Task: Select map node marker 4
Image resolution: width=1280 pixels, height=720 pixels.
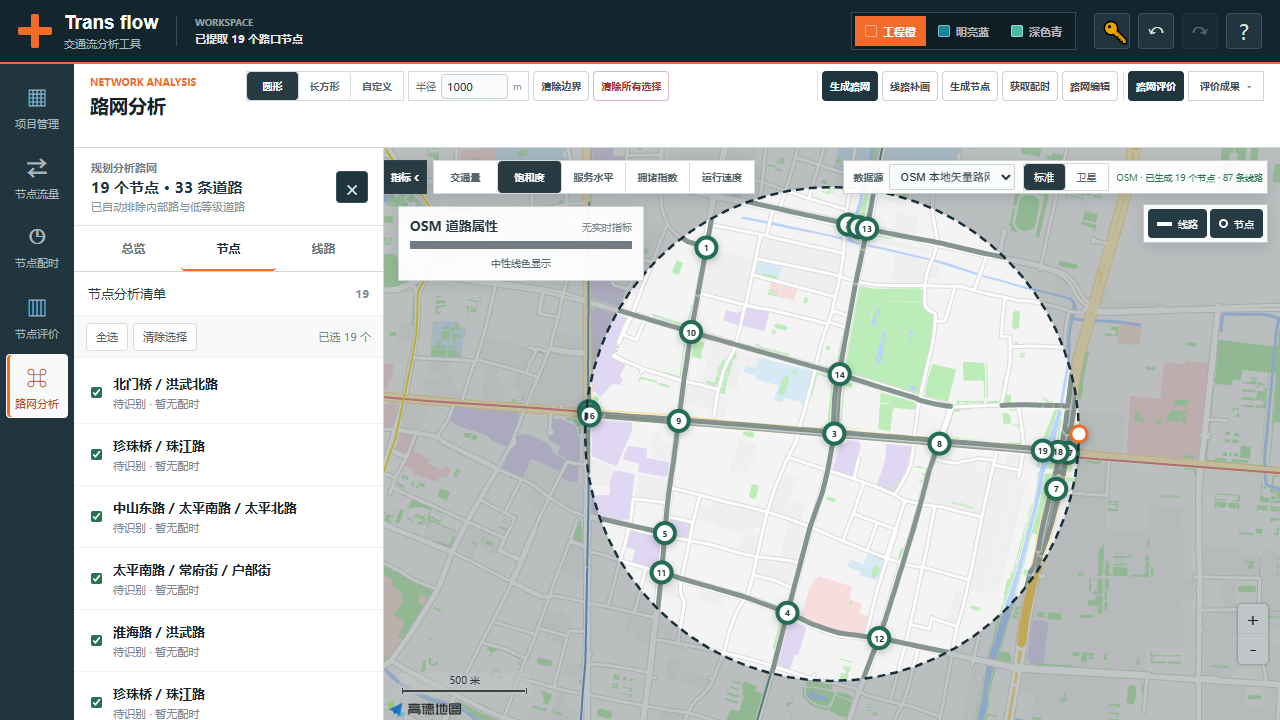Action: pyautogui.click(x=787, y=613)
